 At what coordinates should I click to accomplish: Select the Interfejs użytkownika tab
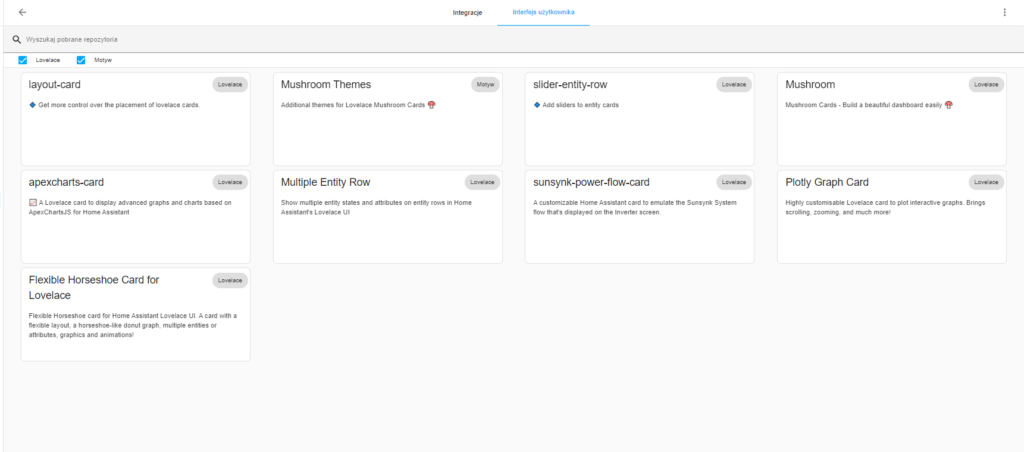pyautogui.click(x=543, y=12)
